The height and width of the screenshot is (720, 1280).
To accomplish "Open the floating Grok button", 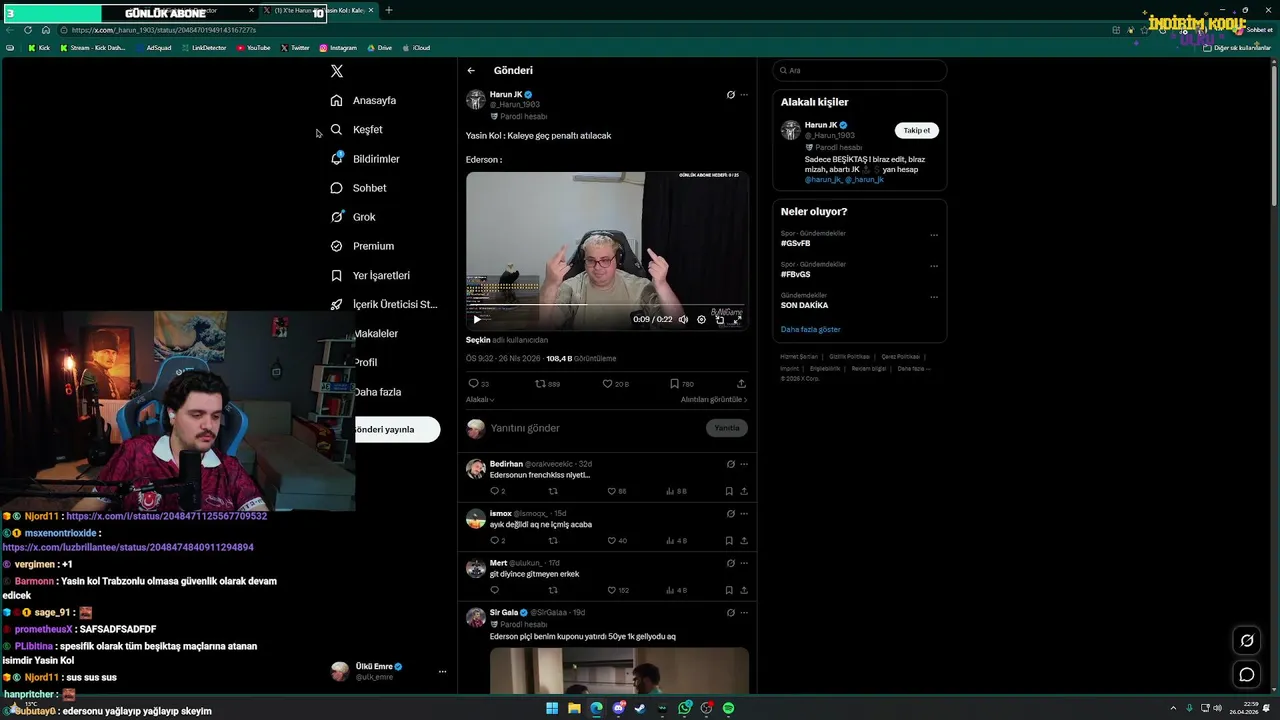I will pyautogui.click(x=1247, y=641).
